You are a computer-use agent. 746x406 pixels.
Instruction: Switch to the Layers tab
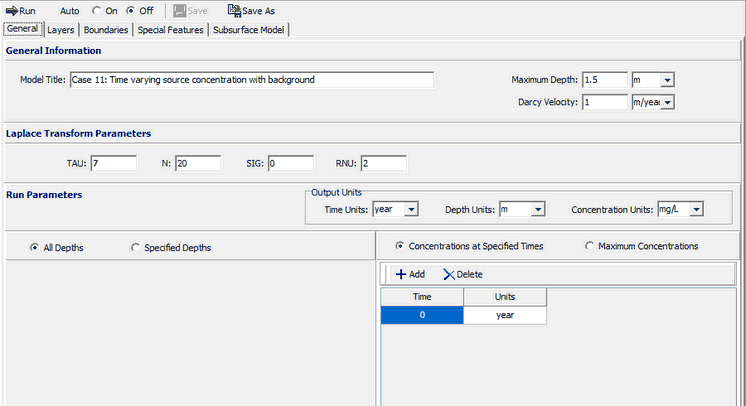point(60,30)
